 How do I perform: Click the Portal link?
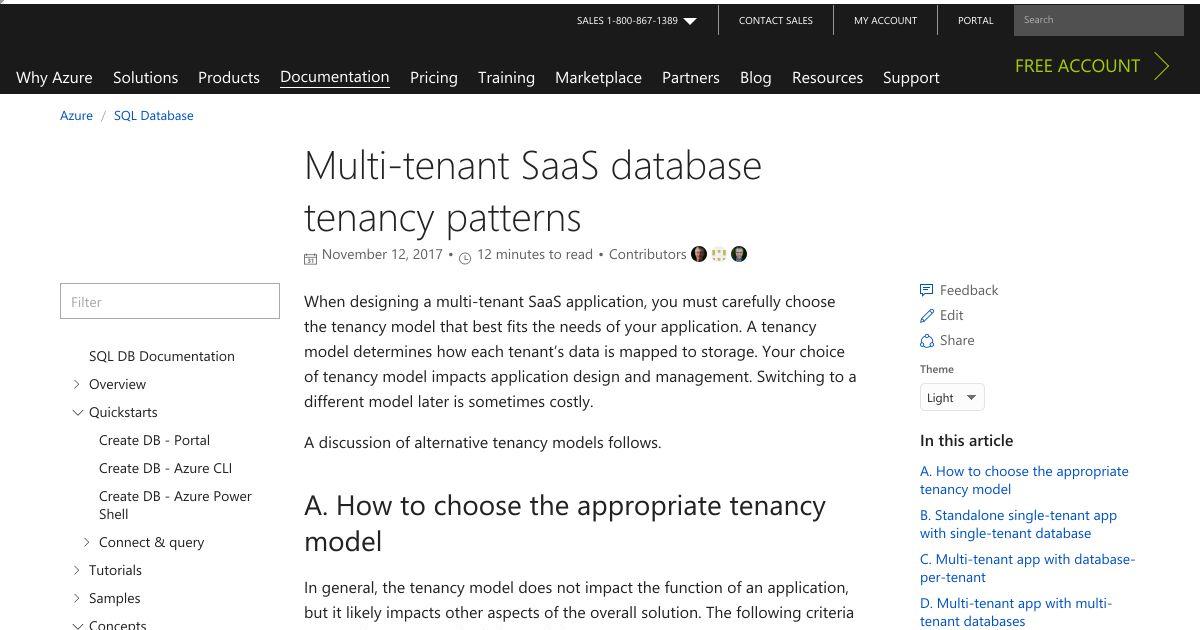[976, 20]
